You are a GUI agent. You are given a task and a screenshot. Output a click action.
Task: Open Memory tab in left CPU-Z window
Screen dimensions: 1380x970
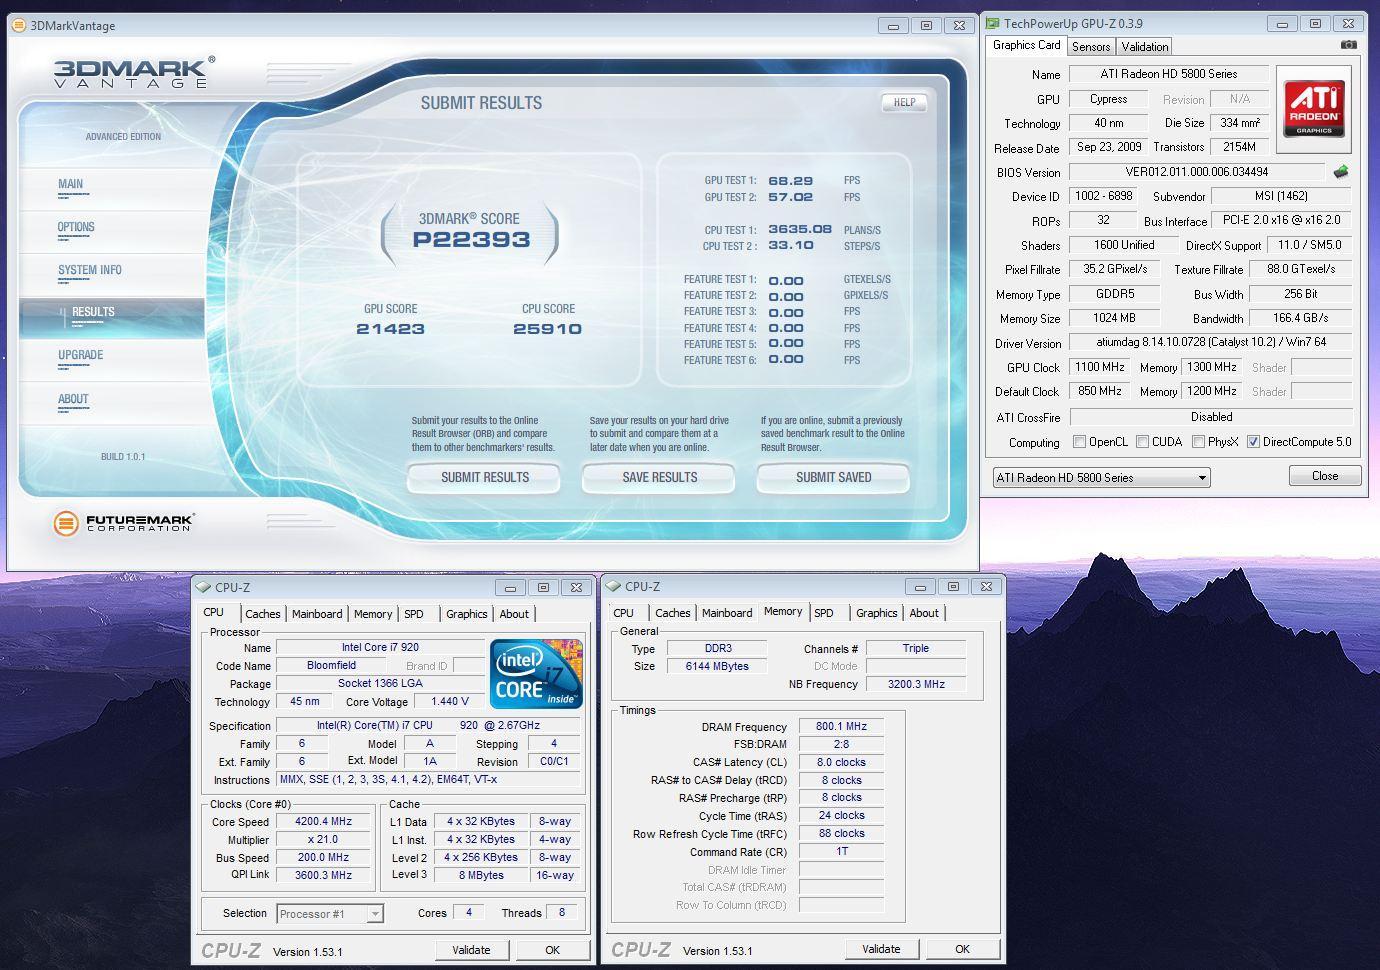[x=373, y=614]
